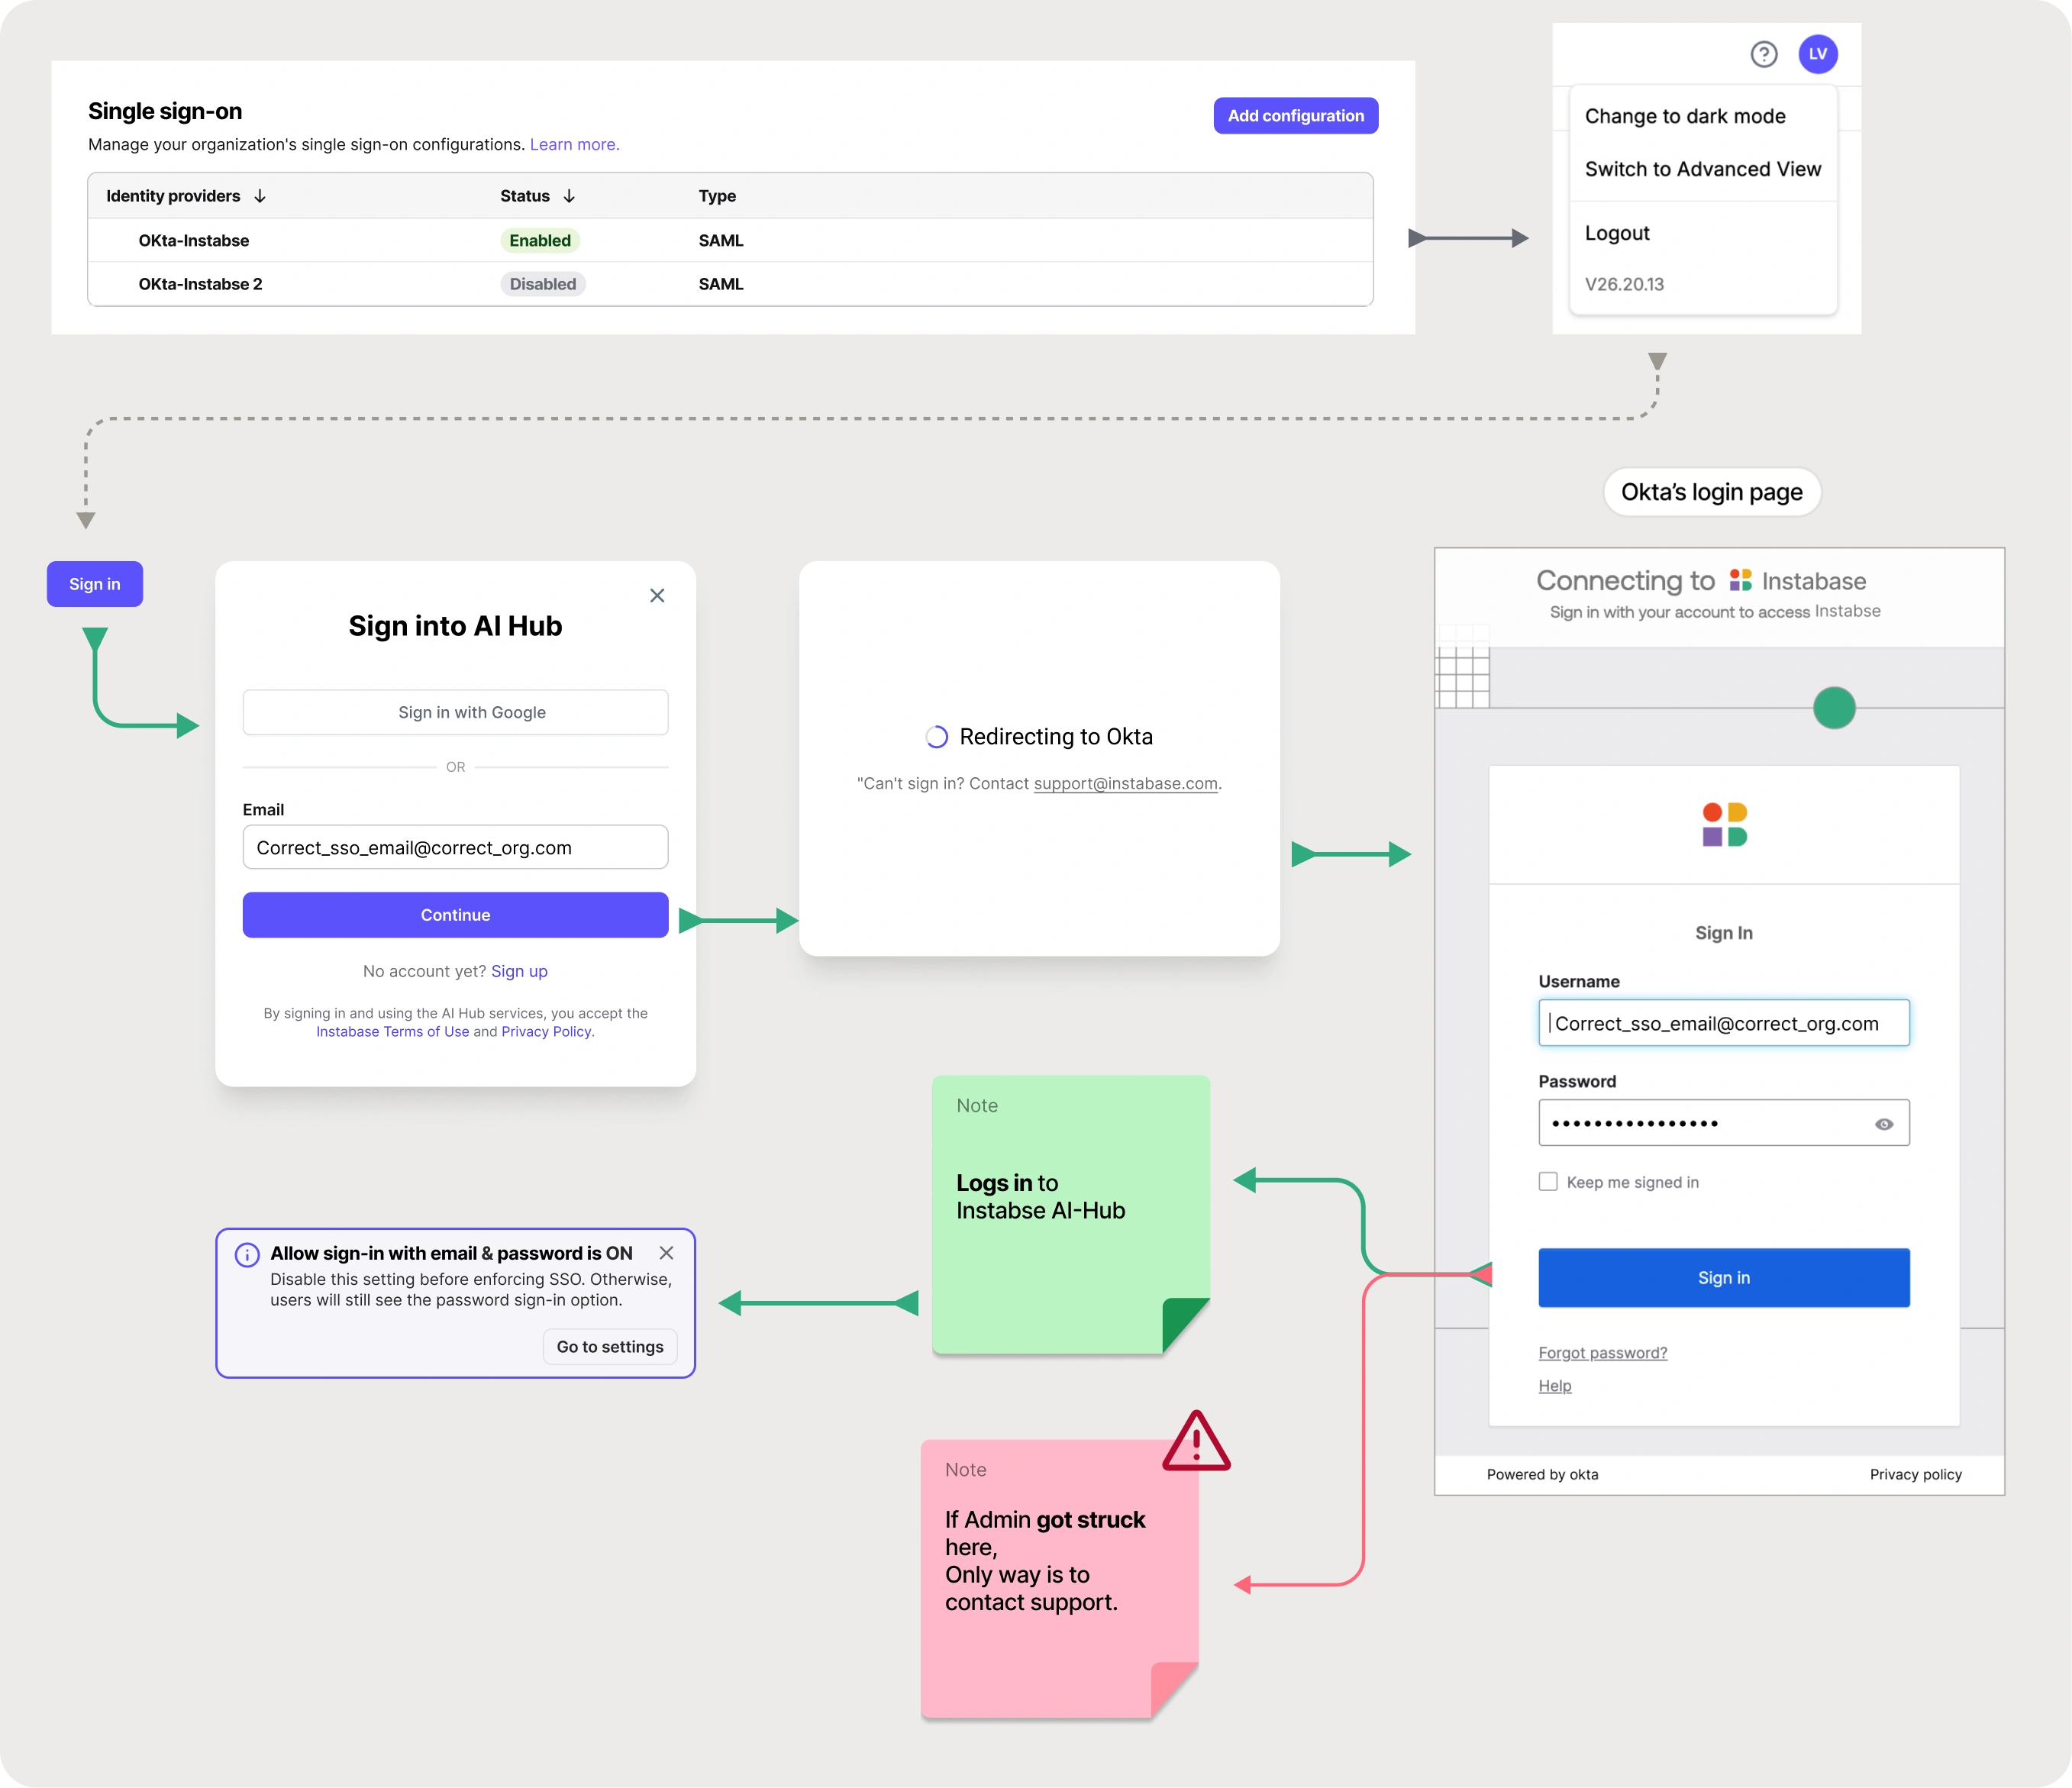Viewport: 2072px width, 1788px height.
Task: Click the Add configuration button
Action: click(x=1296, y=115)
